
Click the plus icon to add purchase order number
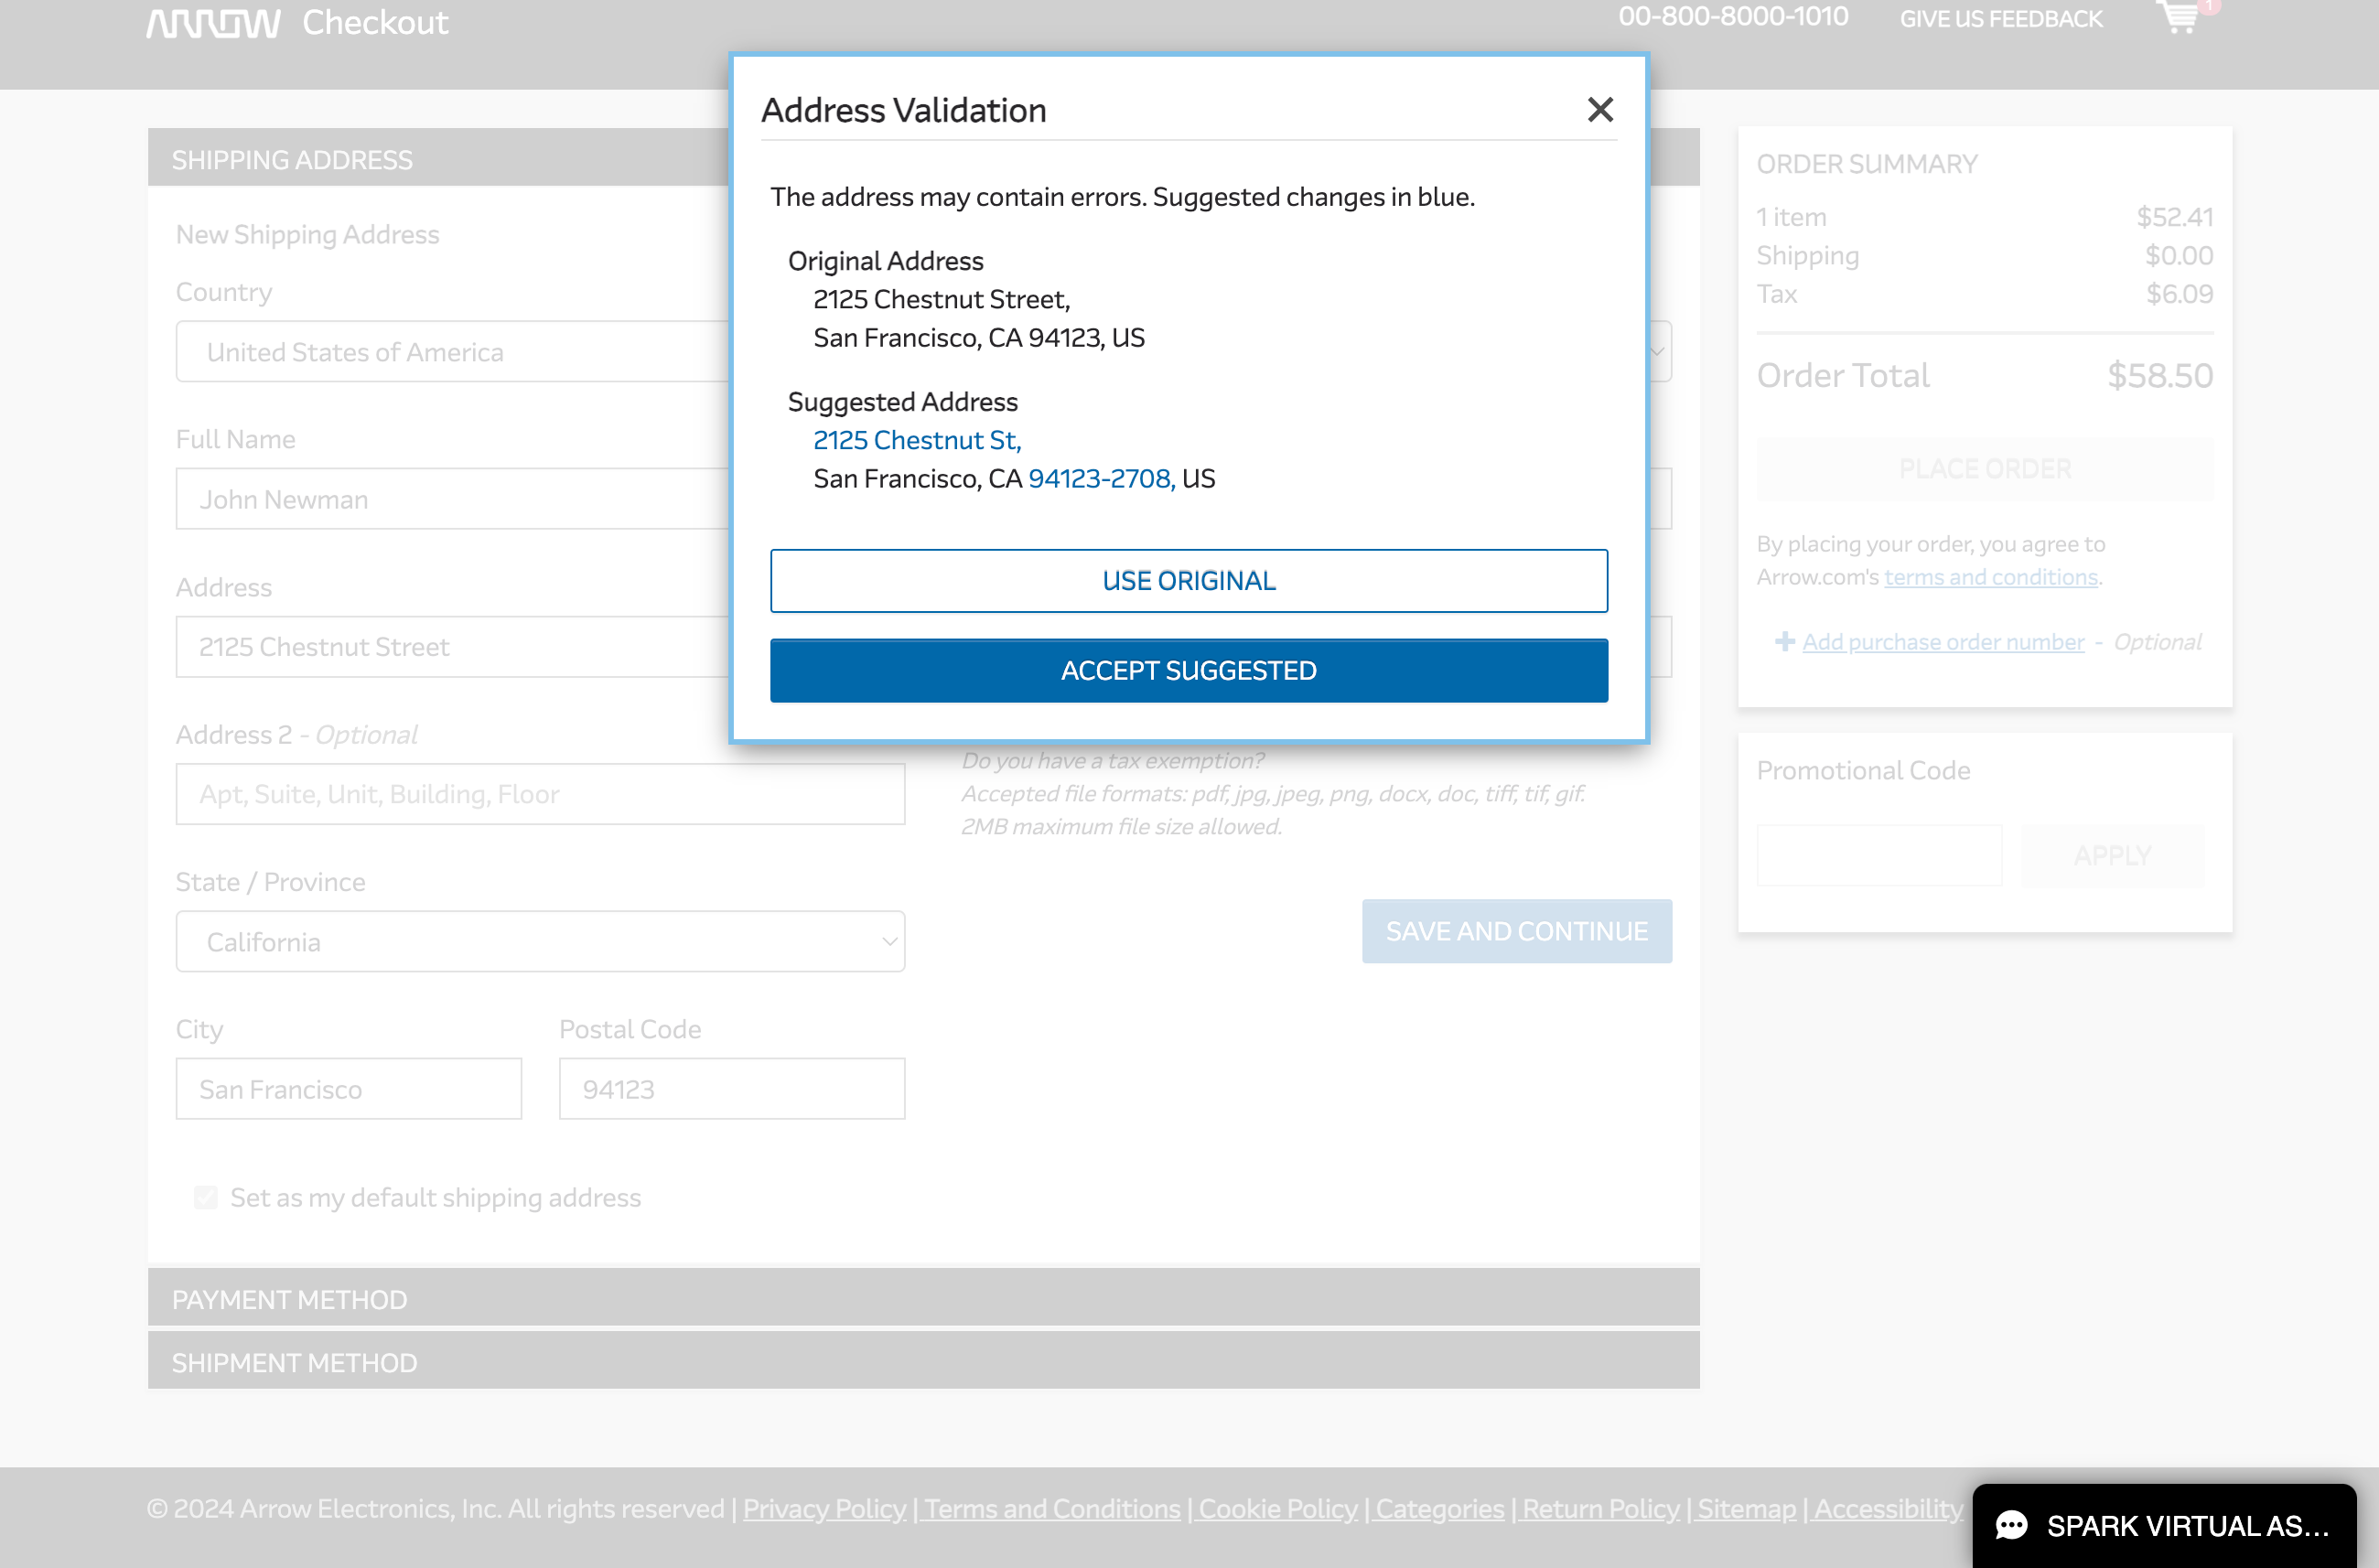[1786, 641]
